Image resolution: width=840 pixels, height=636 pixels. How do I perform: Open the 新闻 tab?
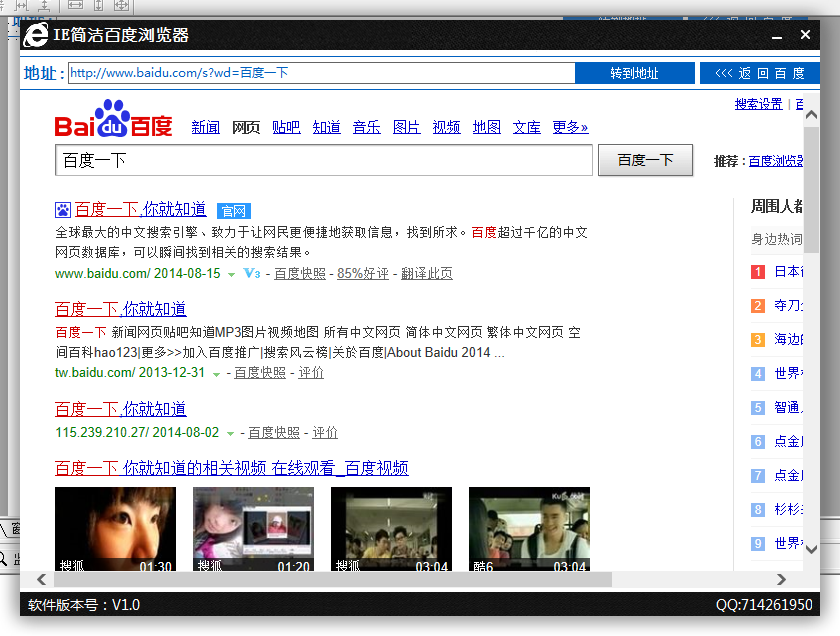click(206, 128)
